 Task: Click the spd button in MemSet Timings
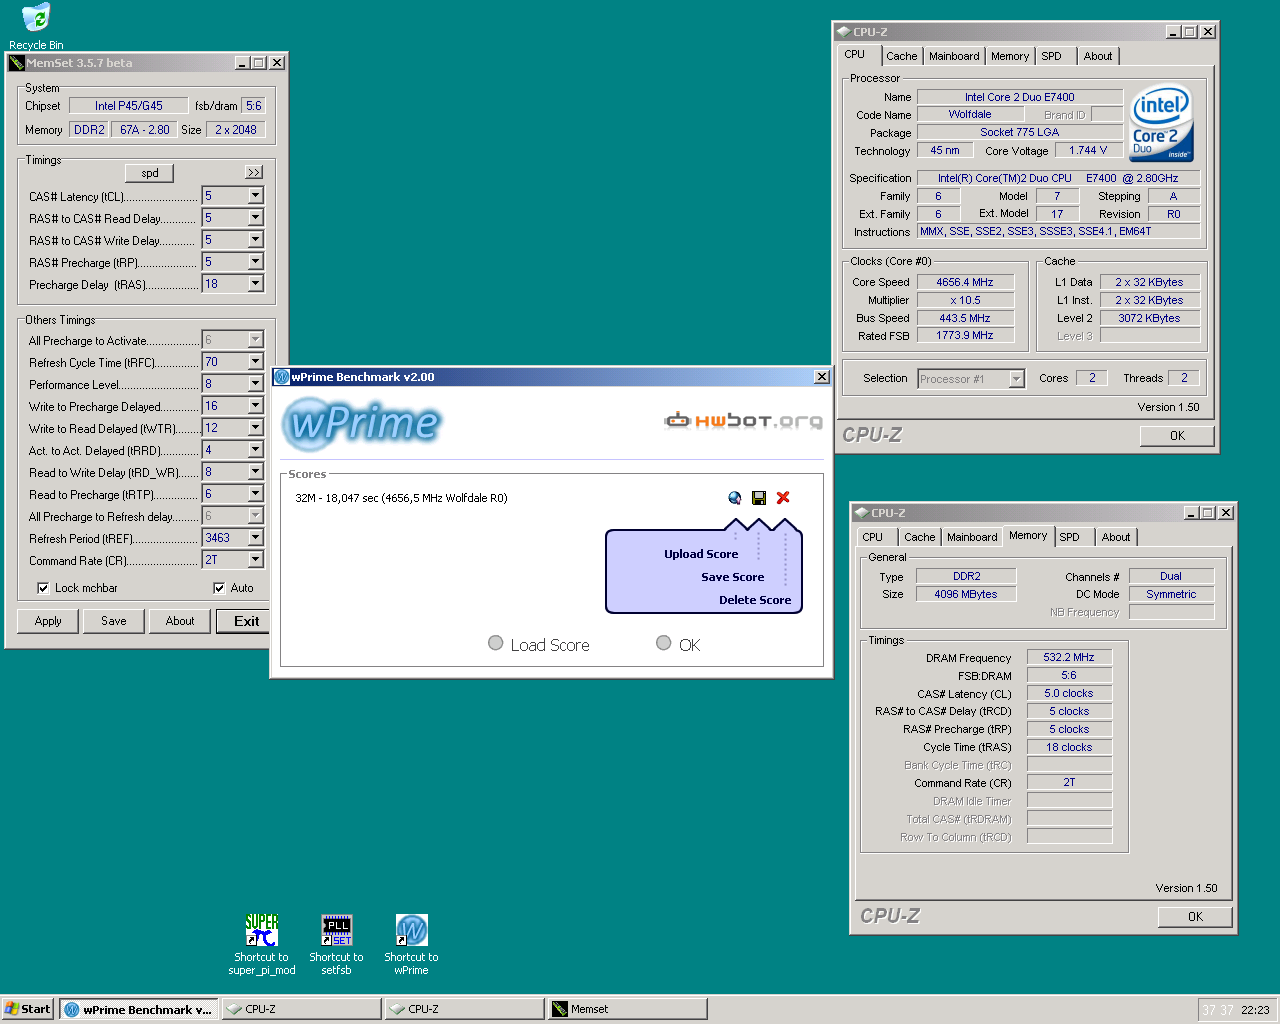click(150, 173)
